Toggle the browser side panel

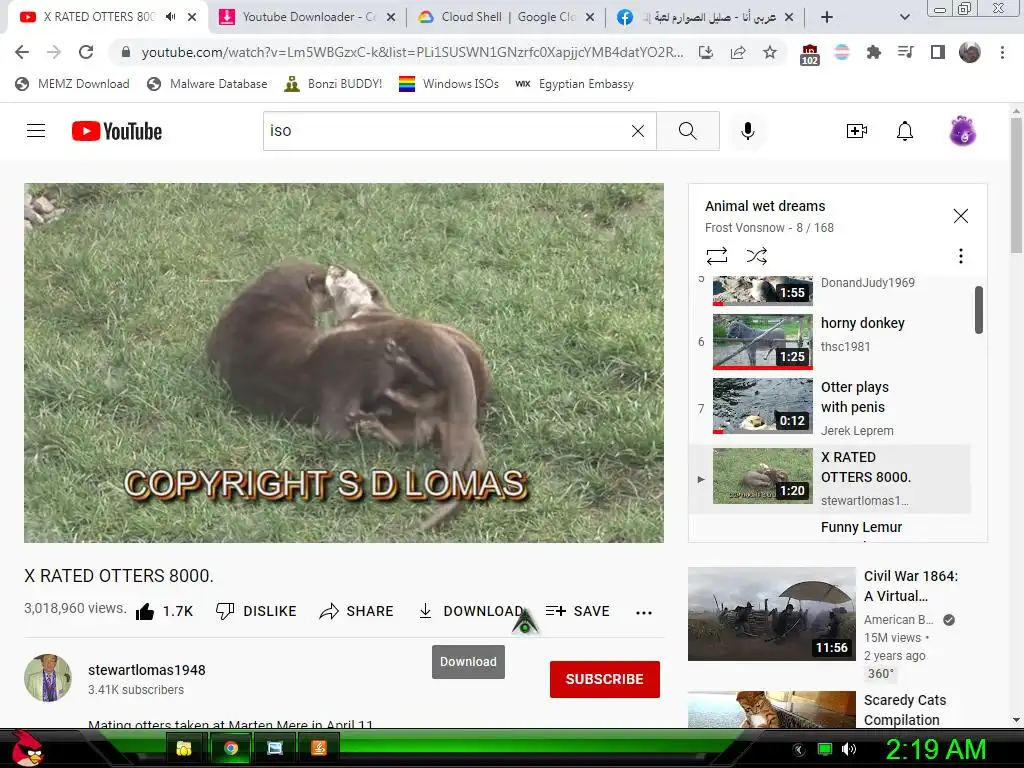coord(938,52)
